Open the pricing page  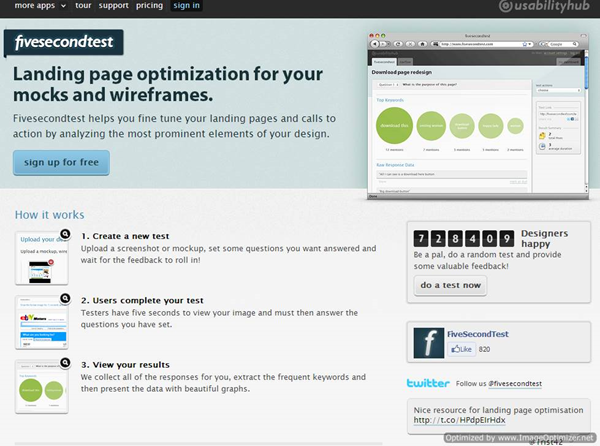tap(149, 6)
